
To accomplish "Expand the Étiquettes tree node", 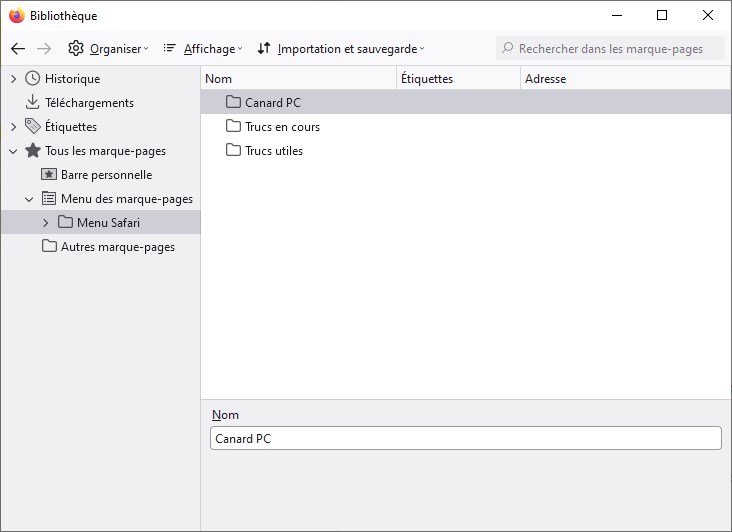I will point(14,127).
